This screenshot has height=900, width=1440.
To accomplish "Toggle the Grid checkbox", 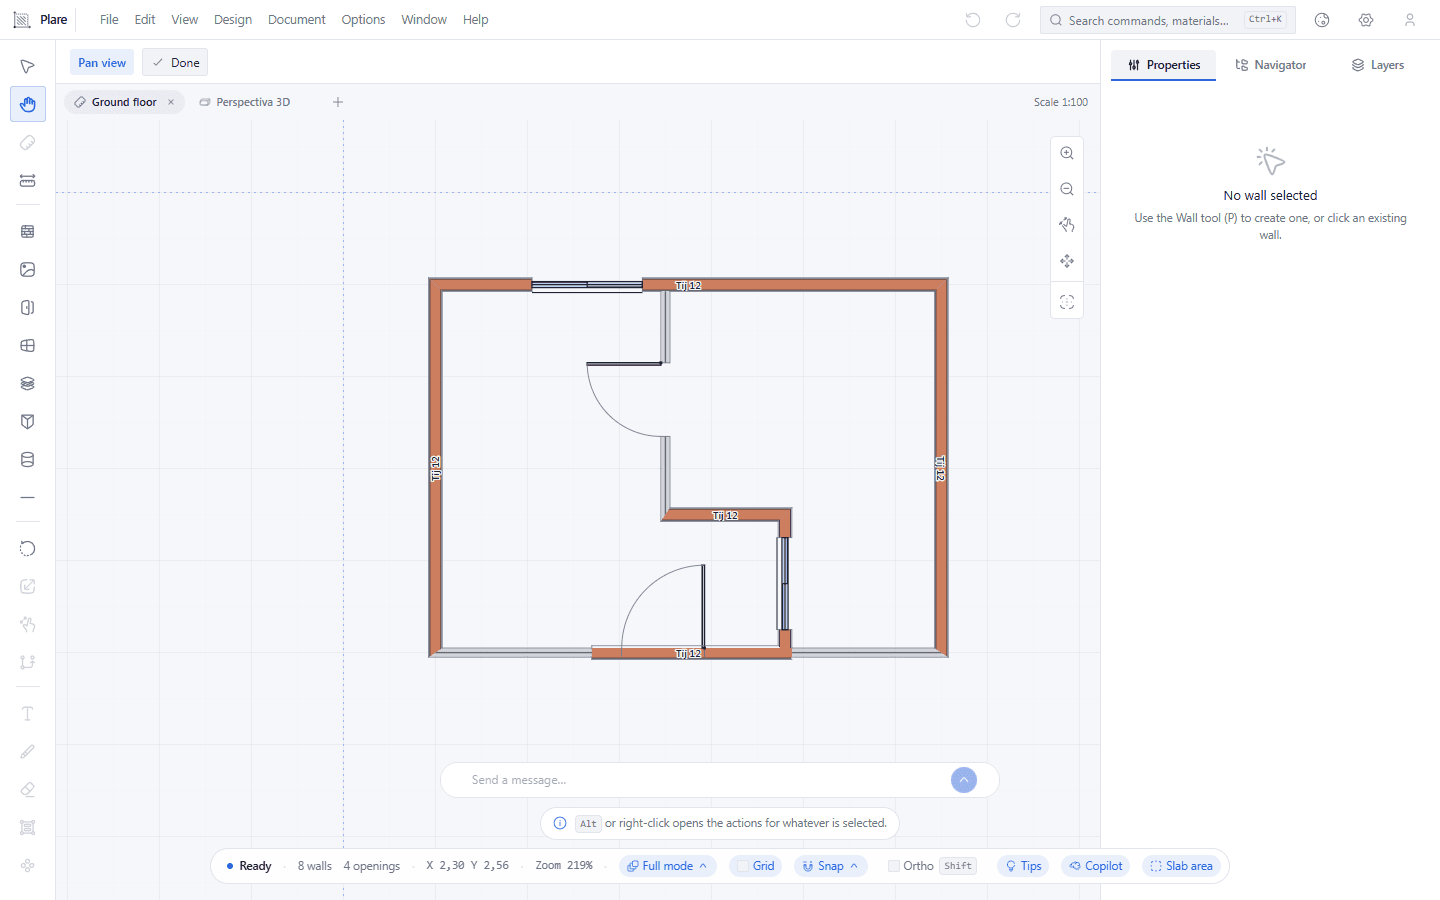I will (743, 866).
